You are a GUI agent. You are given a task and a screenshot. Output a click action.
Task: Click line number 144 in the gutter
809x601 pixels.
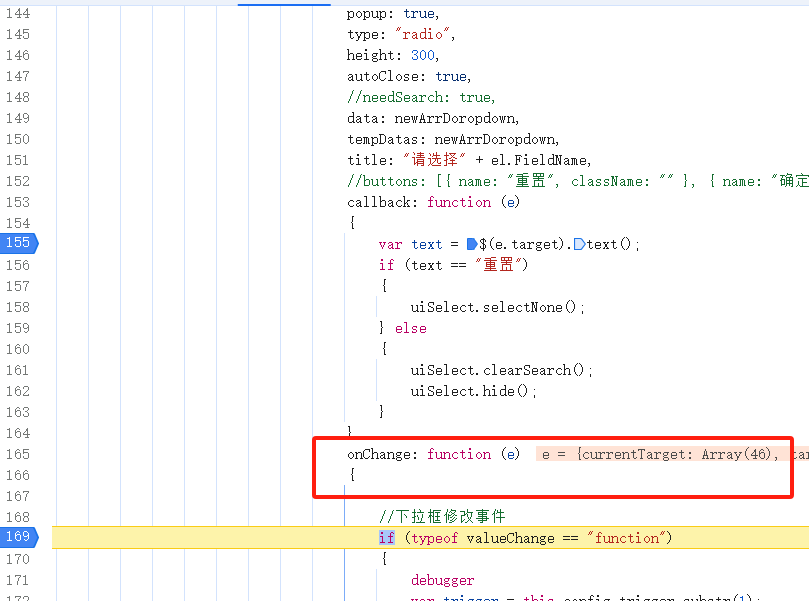coord(18,13)
